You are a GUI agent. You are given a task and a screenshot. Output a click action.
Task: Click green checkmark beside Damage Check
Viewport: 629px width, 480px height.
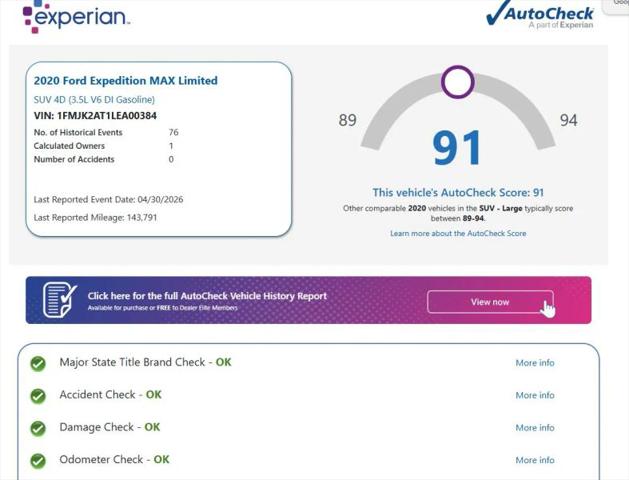coord(38,429)
